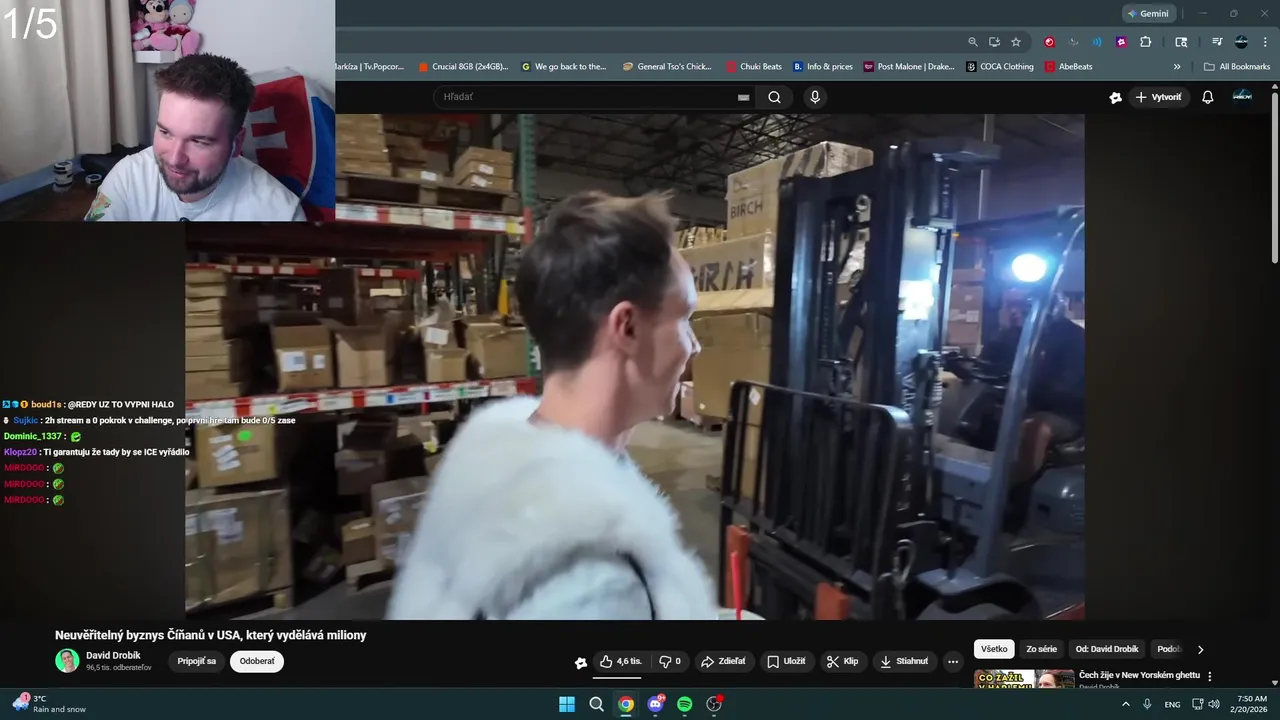1280x720 pixels.
Task: Join the channel with Pripojiť sa
Action: pos(197,661)
